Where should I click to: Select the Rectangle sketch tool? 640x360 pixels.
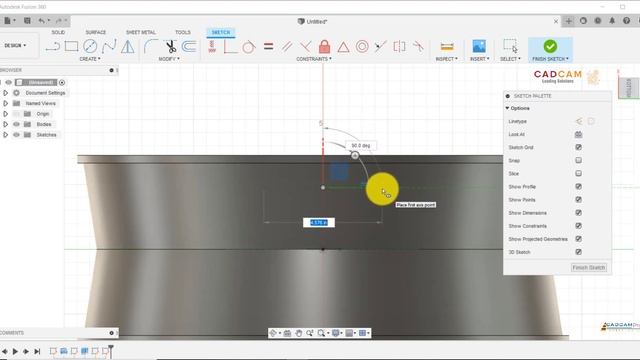click(x=71, y=47)
